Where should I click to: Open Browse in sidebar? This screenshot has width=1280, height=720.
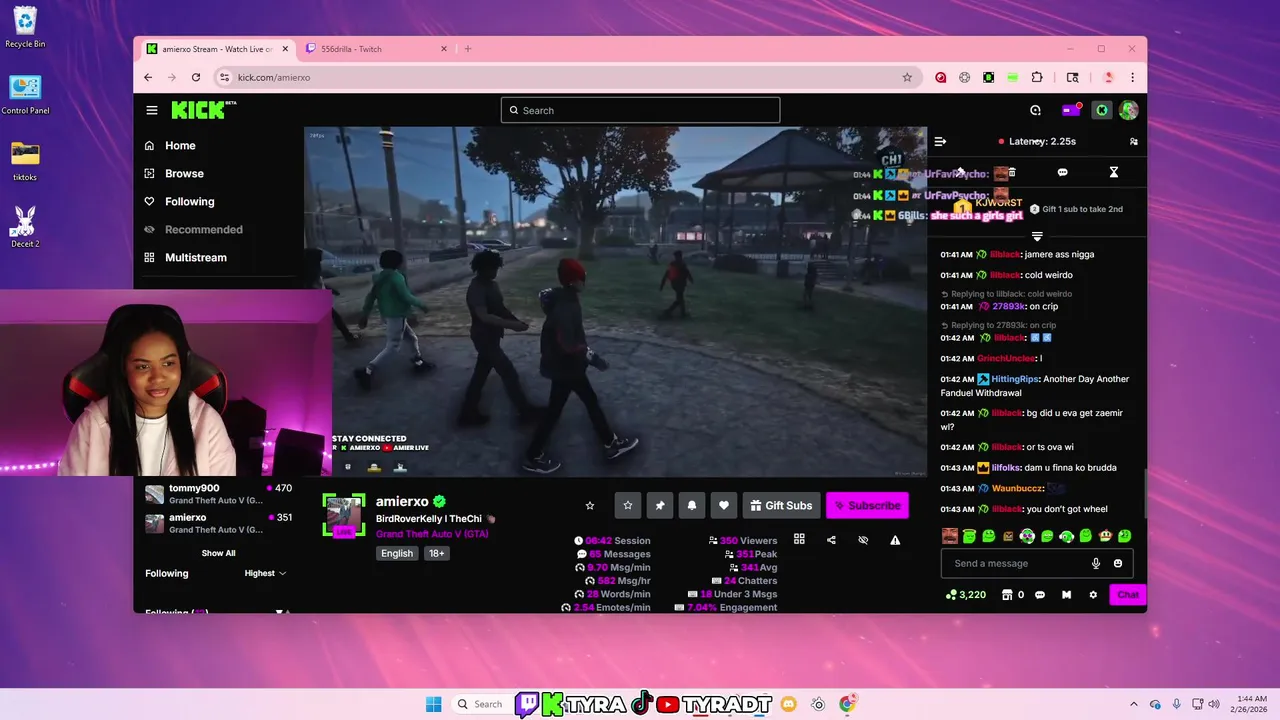click(184, 173)
